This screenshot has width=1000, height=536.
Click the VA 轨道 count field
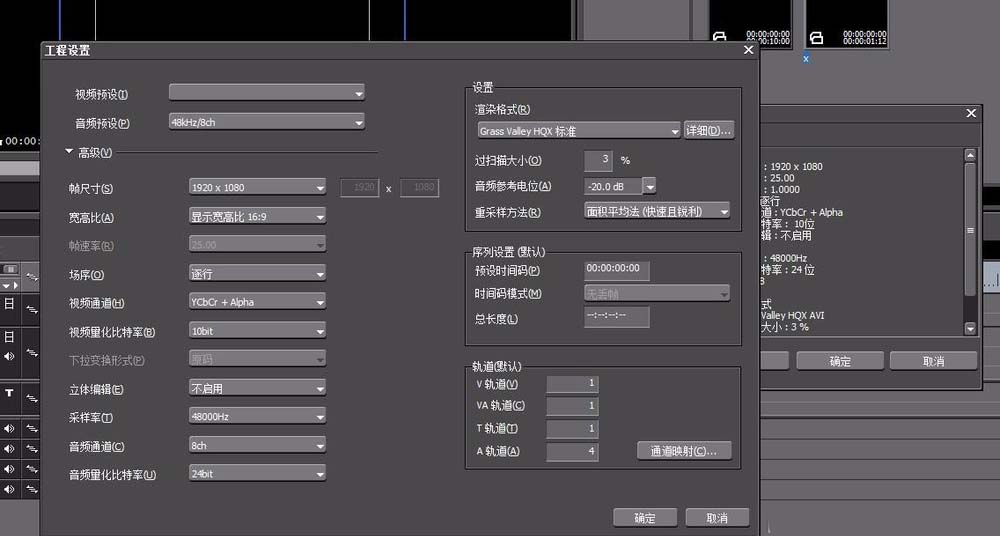[x=572, y=406]
